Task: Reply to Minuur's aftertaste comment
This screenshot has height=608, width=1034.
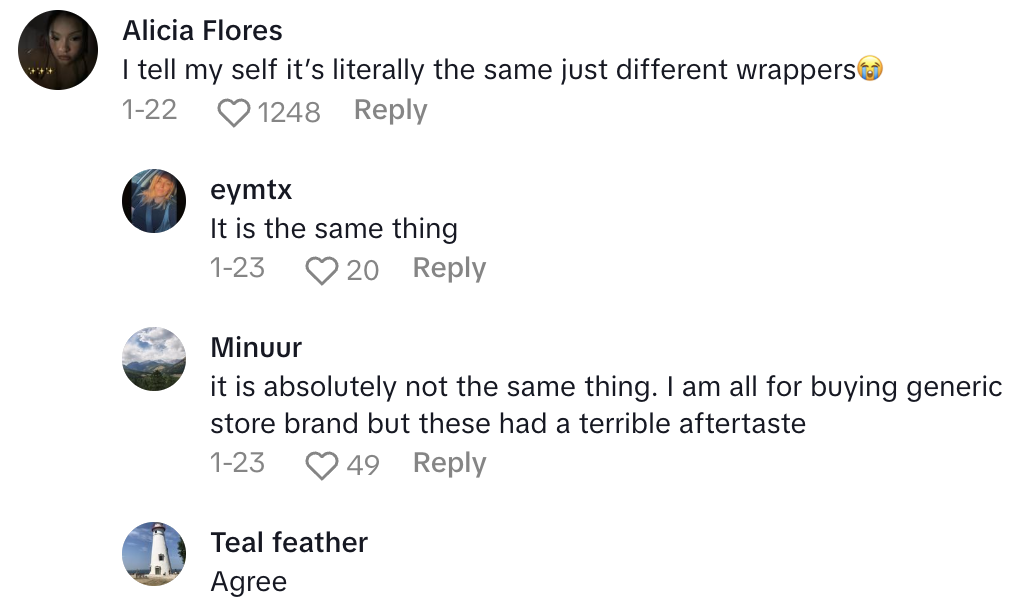Action: coord(449,463)
